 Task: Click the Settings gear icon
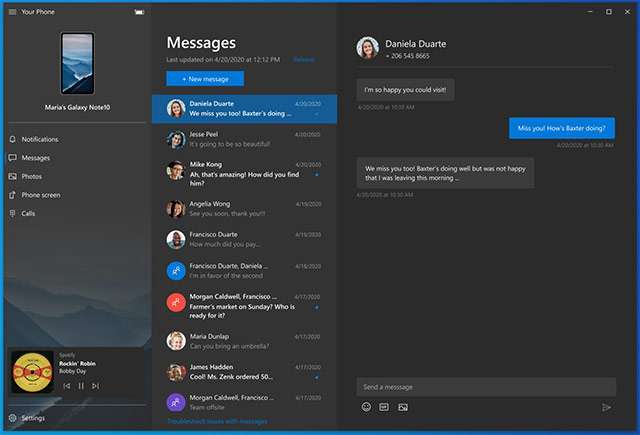(x=13, y=418)
